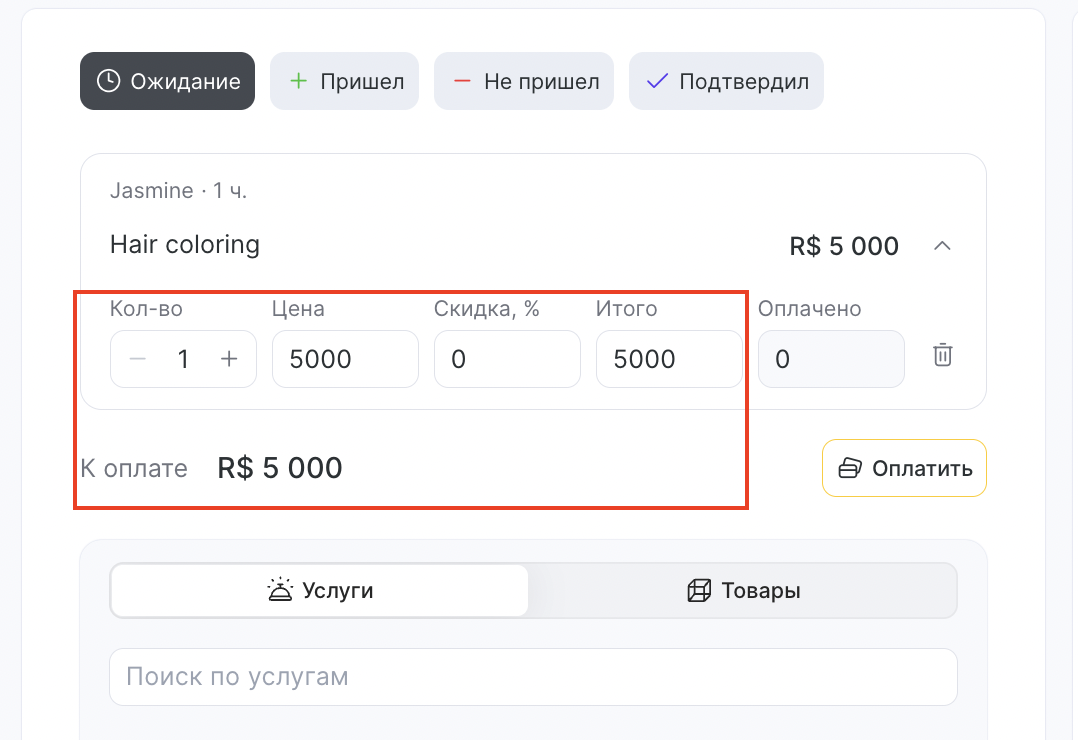
Task: Click the checkmark icon on Подтвердил
Action: click(x=657, y=81)
